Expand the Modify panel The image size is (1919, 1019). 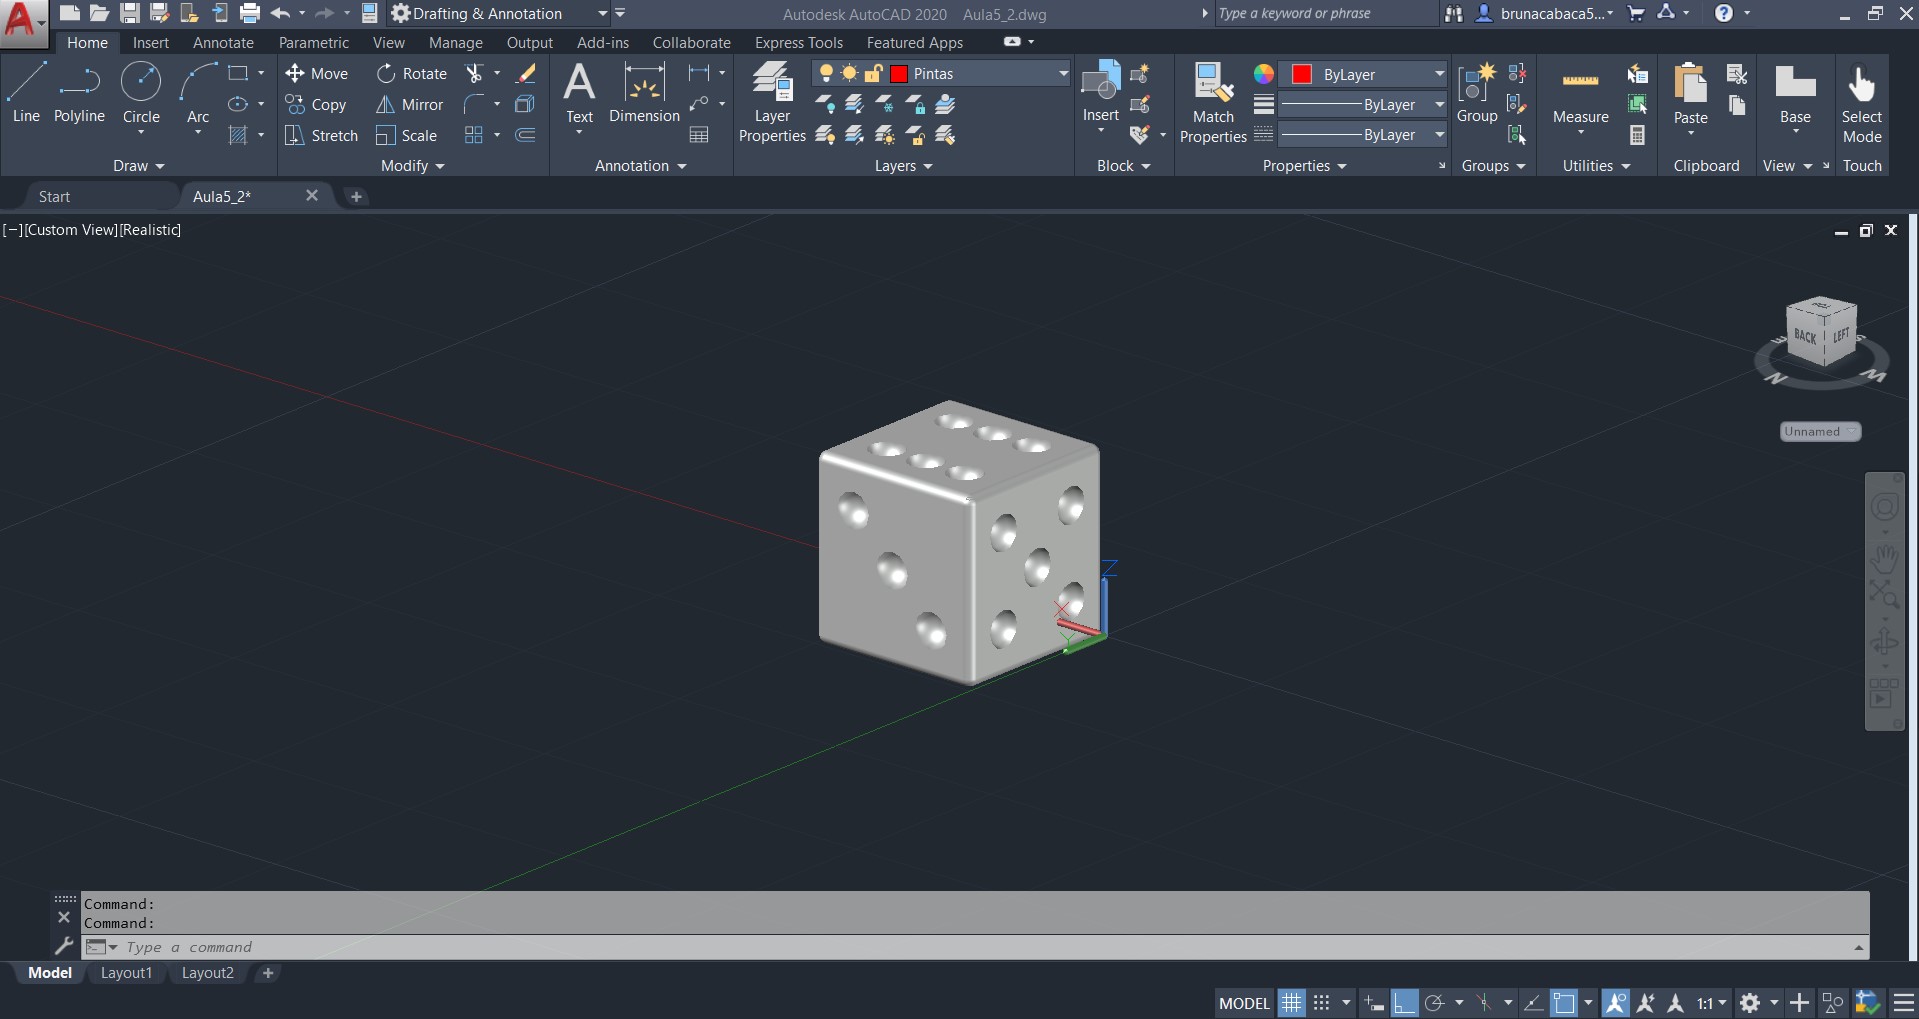(412, 166)
